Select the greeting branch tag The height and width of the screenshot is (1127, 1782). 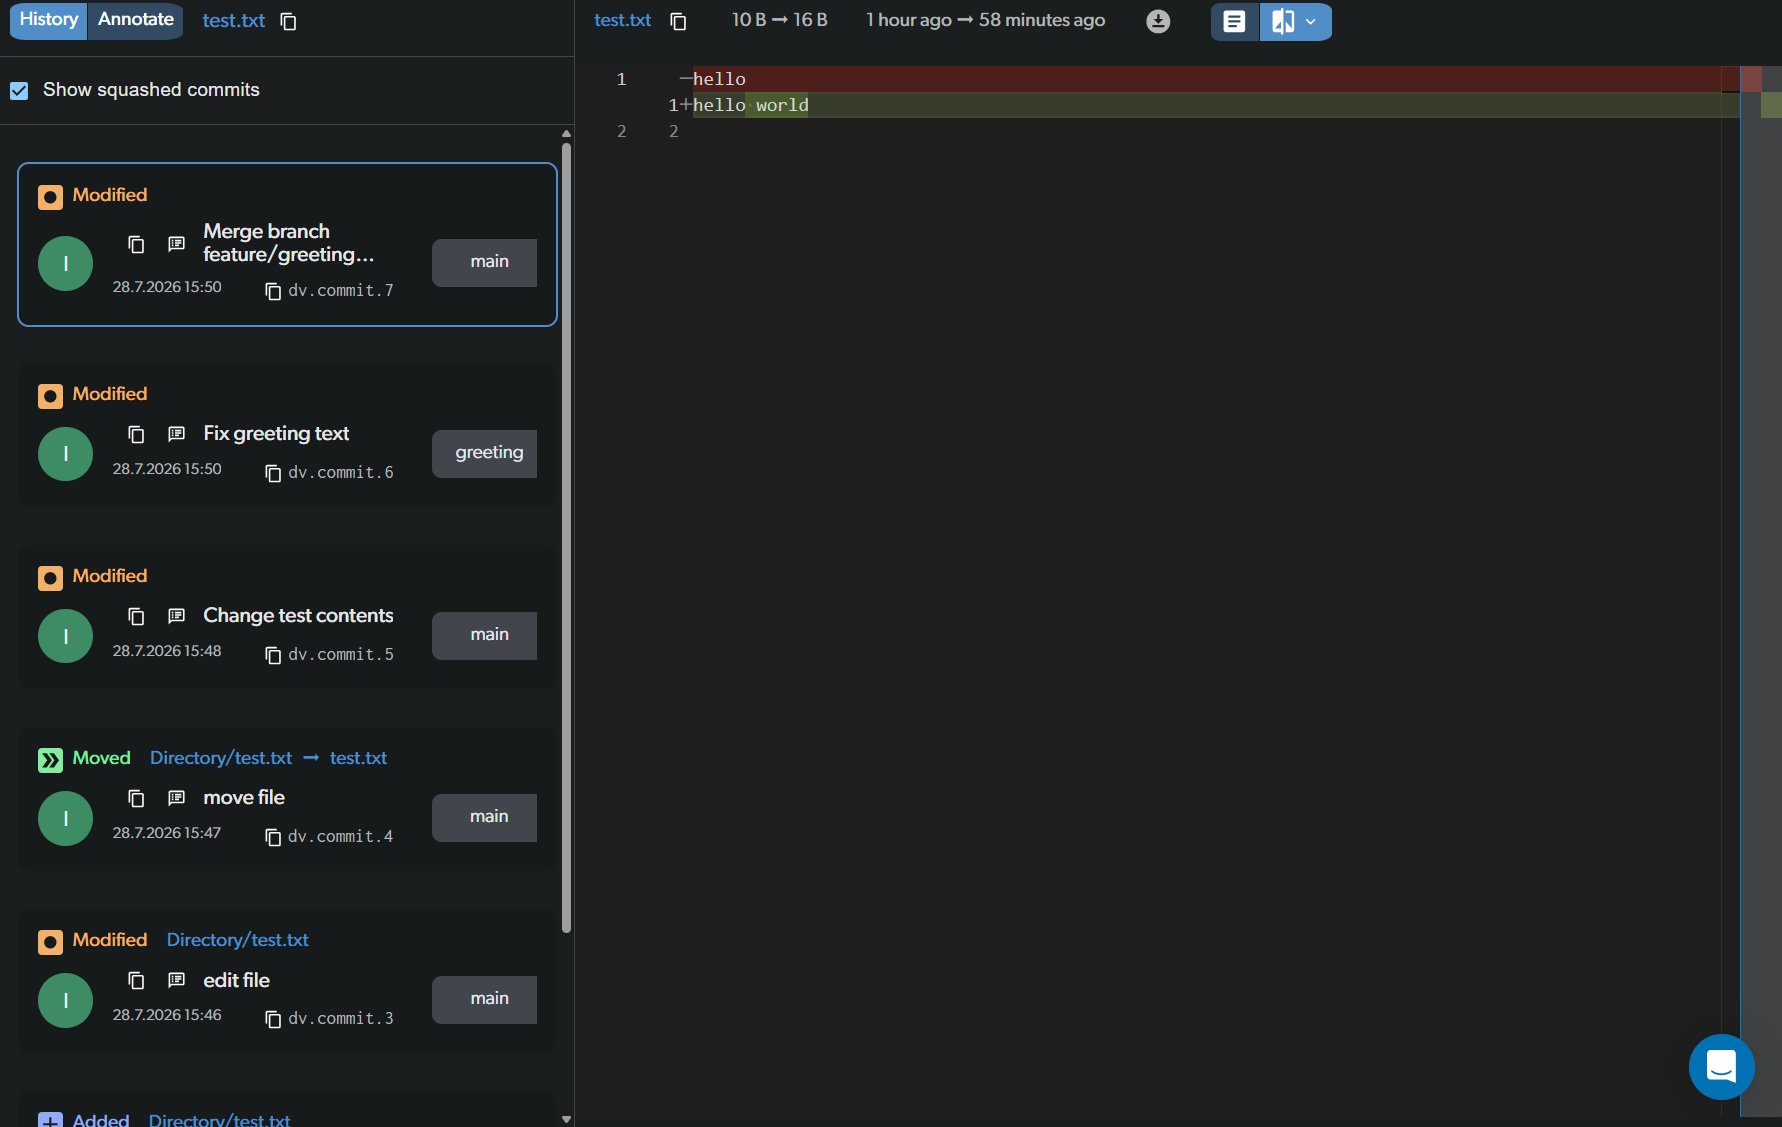484,453
